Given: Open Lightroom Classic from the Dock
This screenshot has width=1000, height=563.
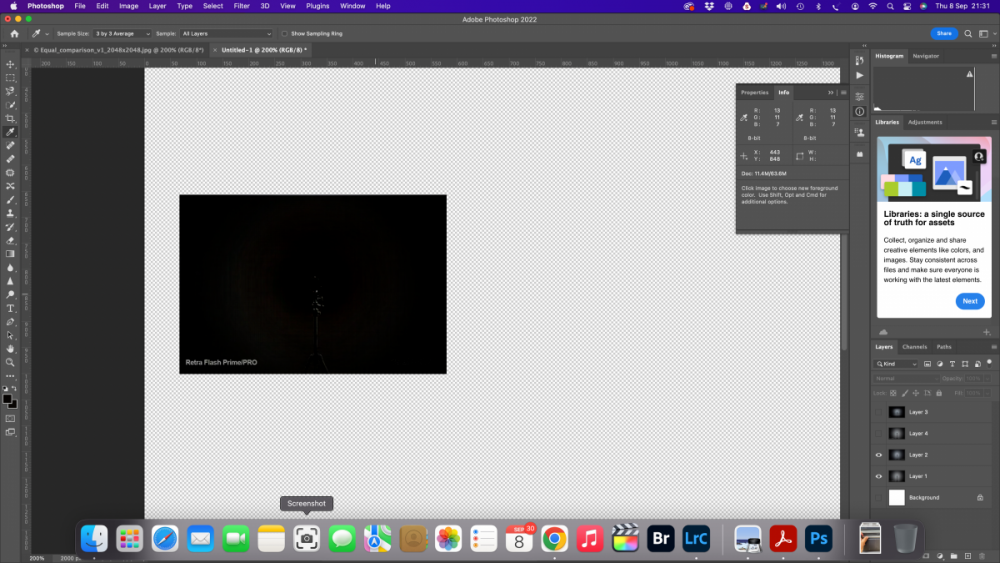Looking at the screenshot, I should [696, 539].
